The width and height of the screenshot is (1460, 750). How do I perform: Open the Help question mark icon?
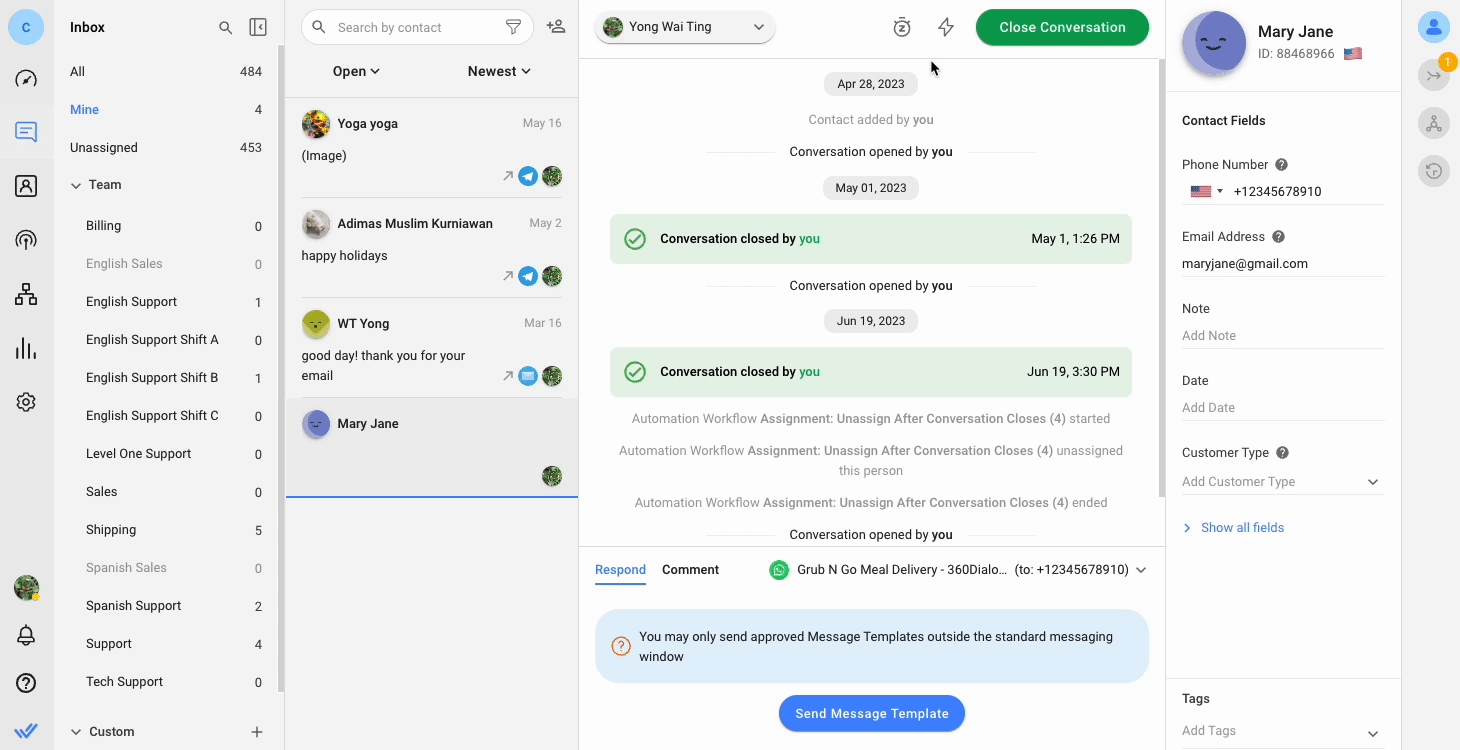[x=26, y=684]
